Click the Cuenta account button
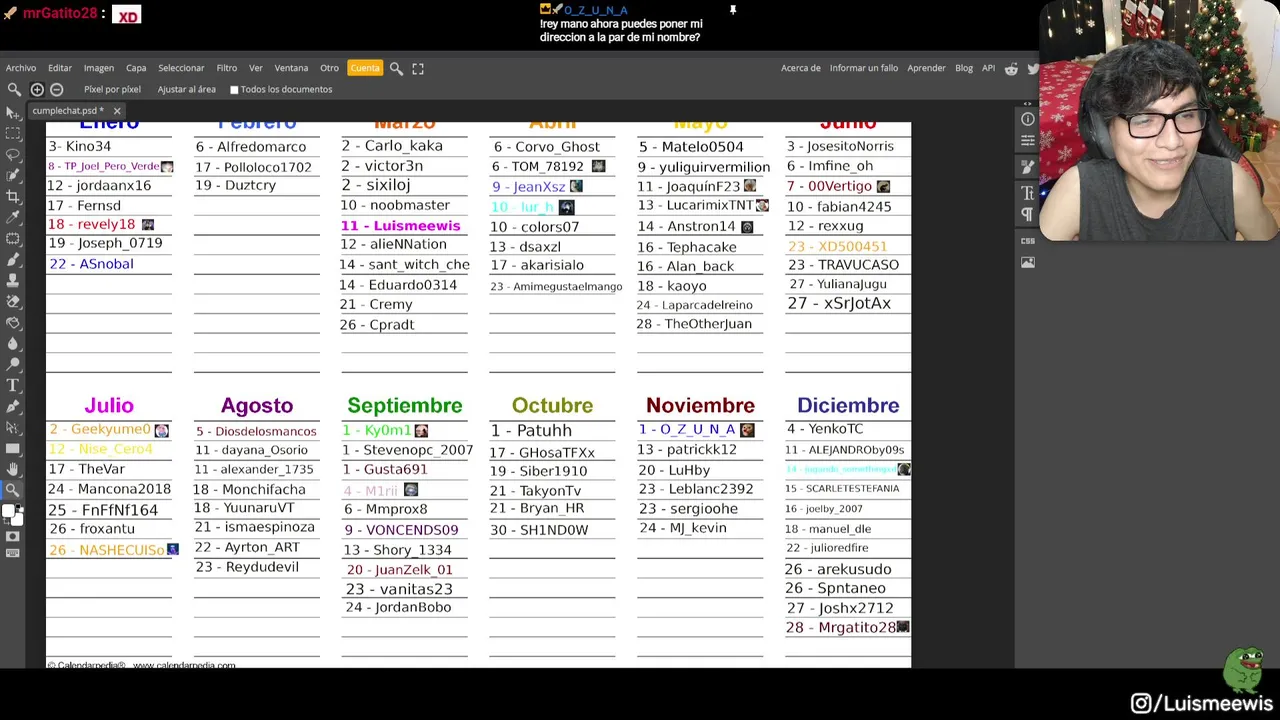1280x720 pixels. [365, 68]
